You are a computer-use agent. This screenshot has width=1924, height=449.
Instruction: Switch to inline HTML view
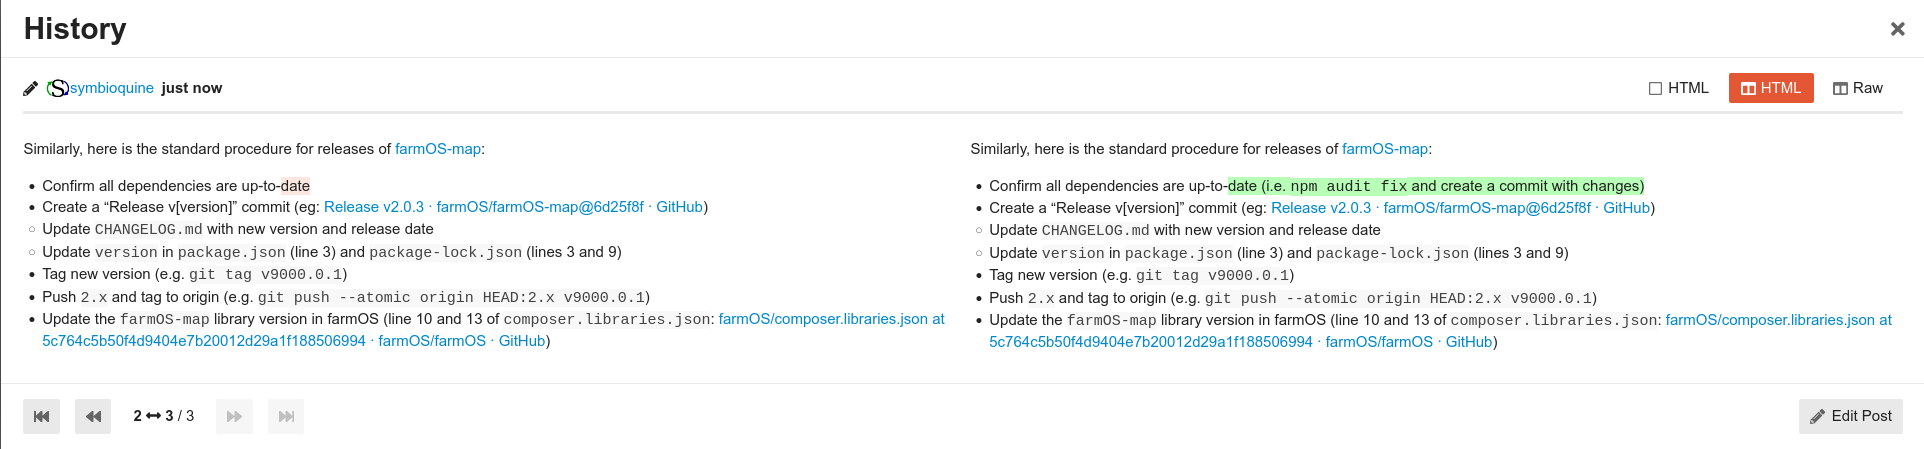(x=1679, y=88)
